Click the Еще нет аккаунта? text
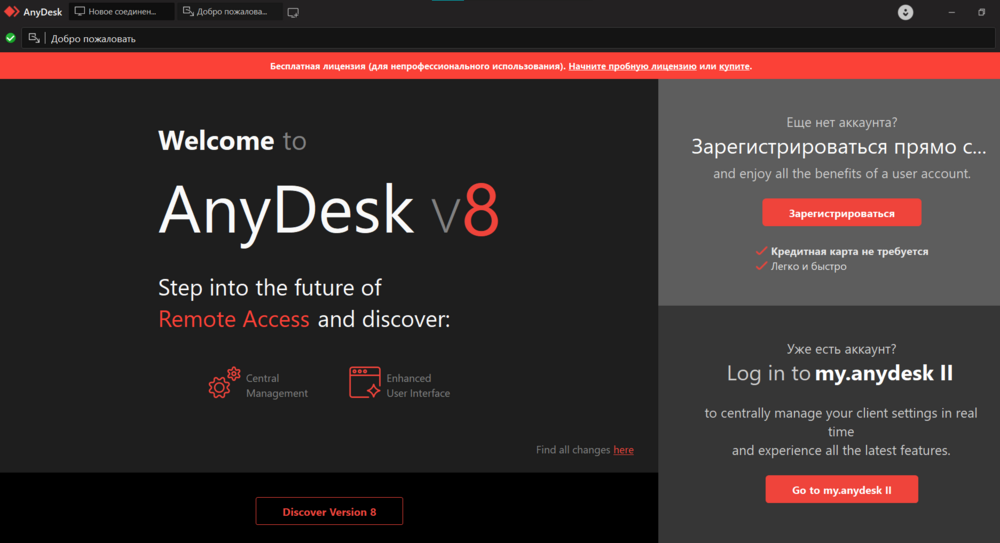 [x=841, y=123]
